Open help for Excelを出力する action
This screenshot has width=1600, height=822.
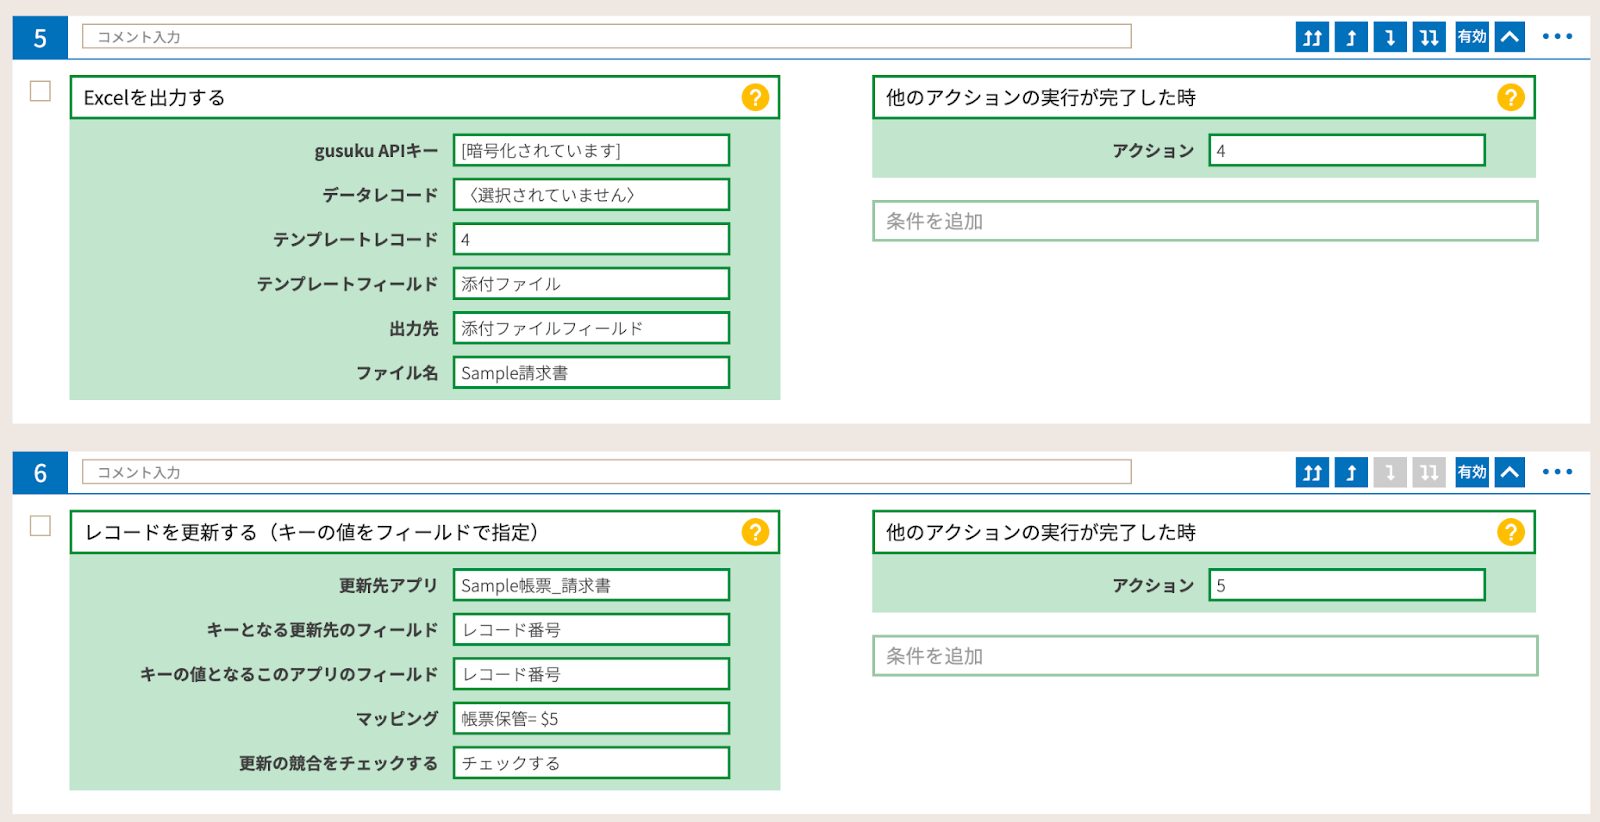tap(755, 97)
